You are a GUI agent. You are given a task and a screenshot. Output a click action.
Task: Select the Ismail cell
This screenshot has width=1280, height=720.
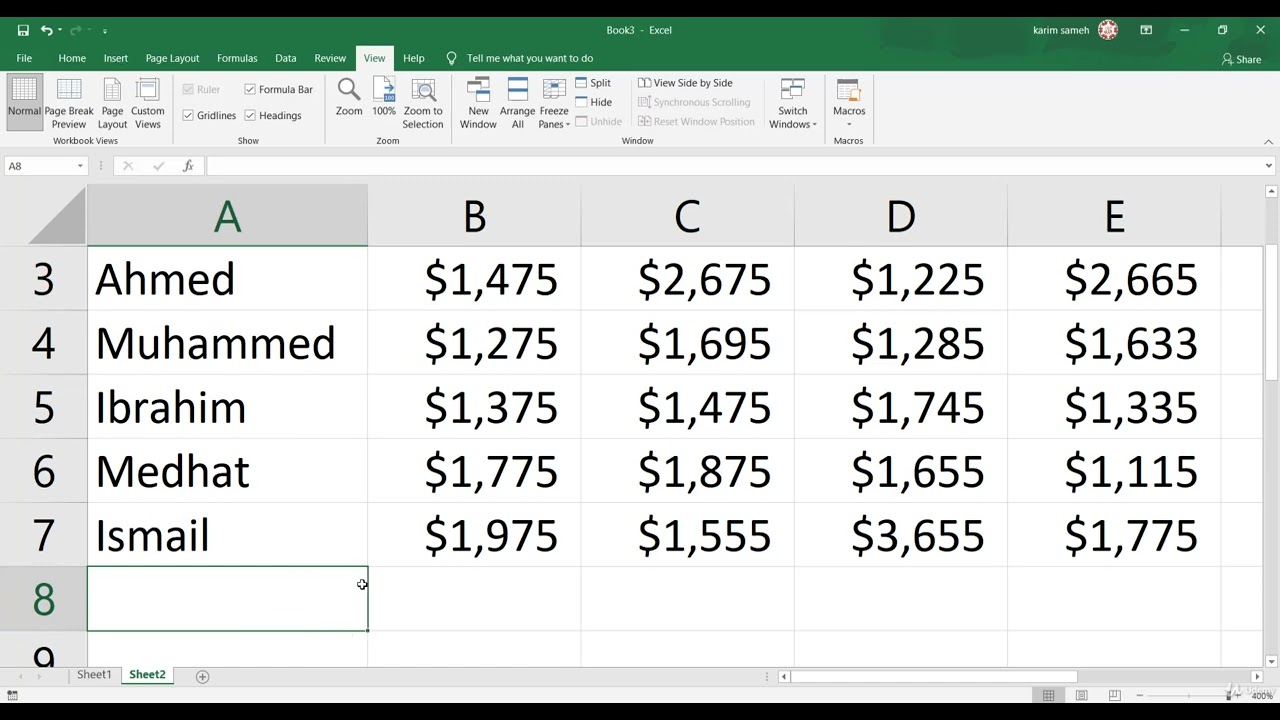227,535
